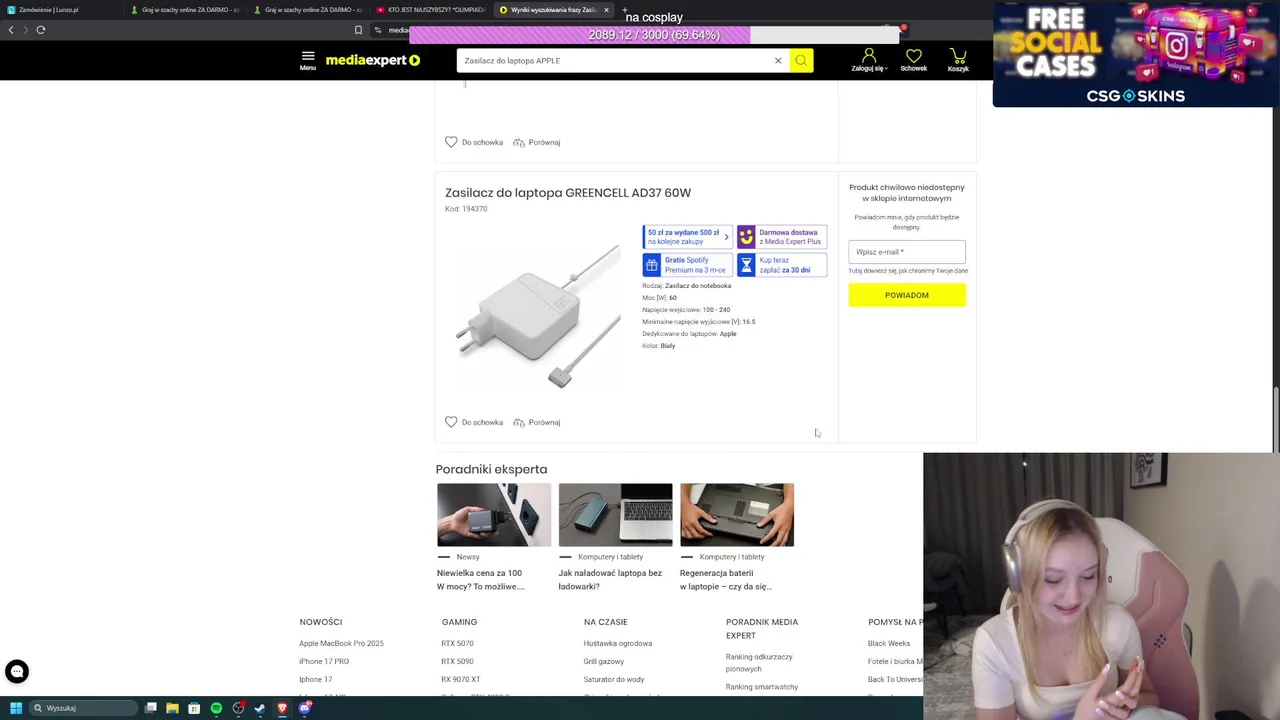Switch to the KTO JEST NAJSZYBSZY YouTube tab
Screen dimensions: 1280x720
click(432, 10)
